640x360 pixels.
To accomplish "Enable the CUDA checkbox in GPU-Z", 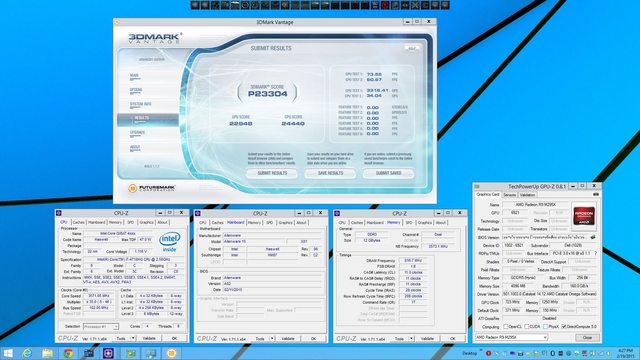I will pyautogui.click(x=527, y=327).
